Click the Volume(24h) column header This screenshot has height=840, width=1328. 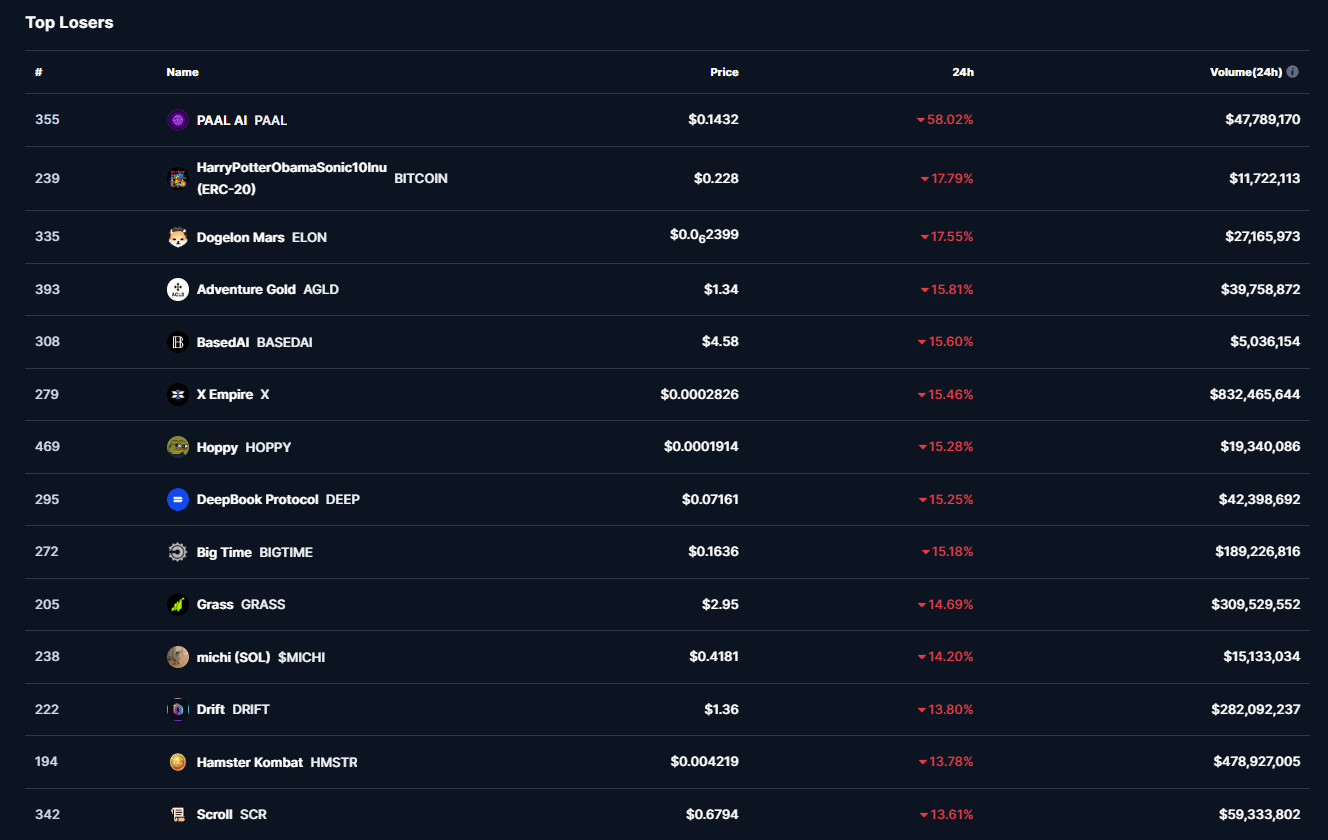point(1245,72)
